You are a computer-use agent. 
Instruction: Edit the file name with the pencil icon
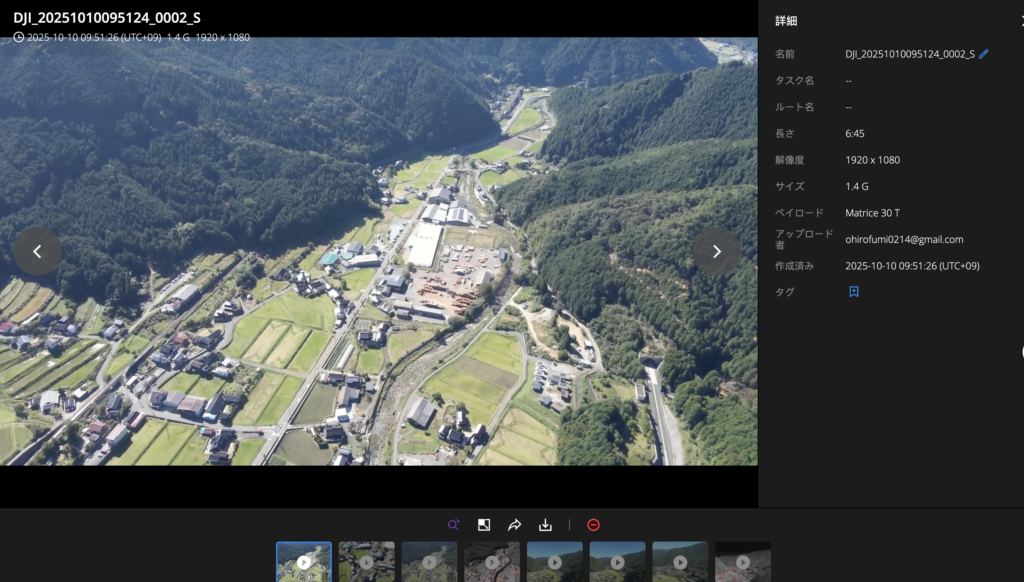pos(984,54)
